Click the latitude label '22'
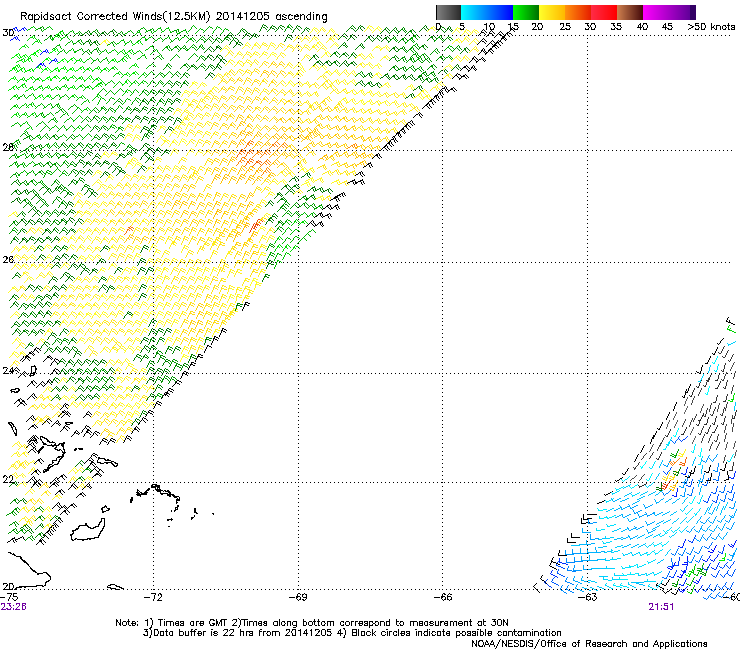740x650 pixels. pyautogui.click(x=8, y=480)
